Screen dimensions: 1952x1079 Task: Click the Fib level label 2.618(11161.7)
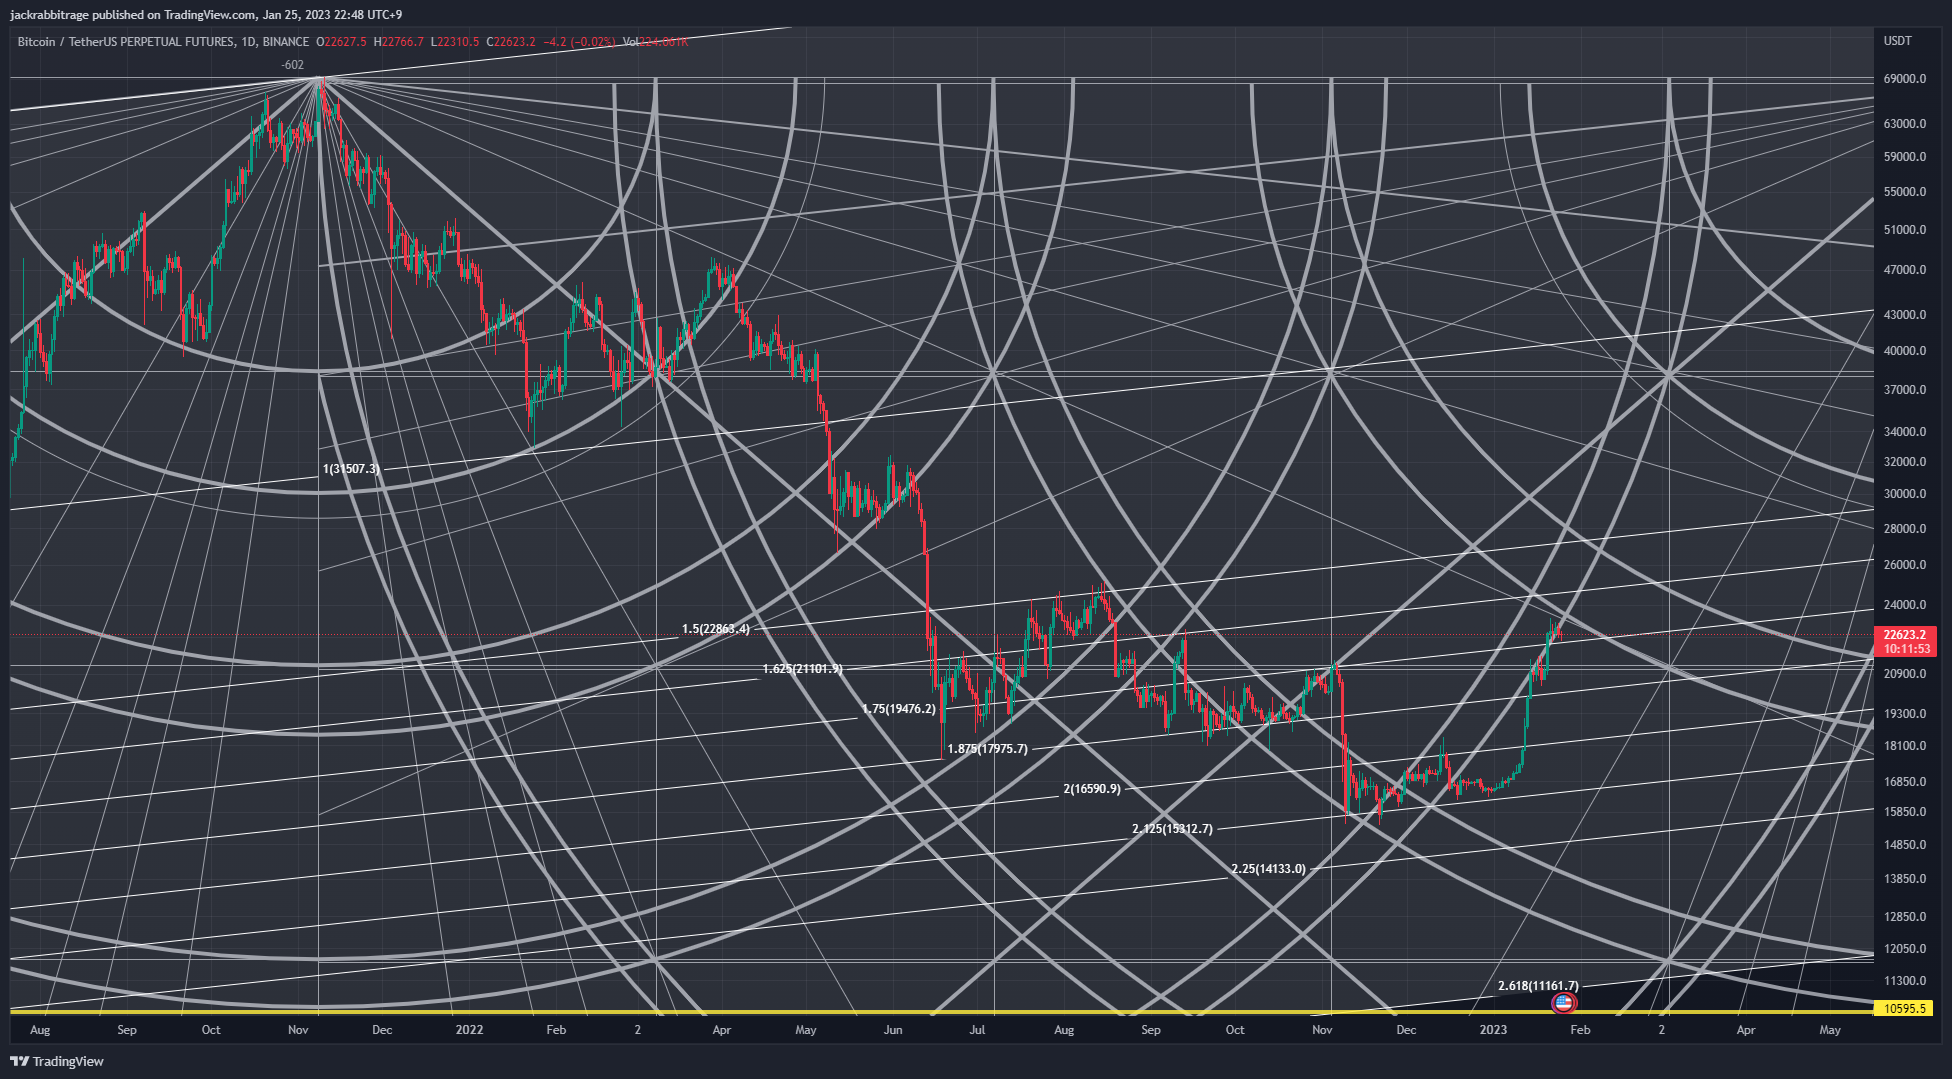coord(1538,986)
